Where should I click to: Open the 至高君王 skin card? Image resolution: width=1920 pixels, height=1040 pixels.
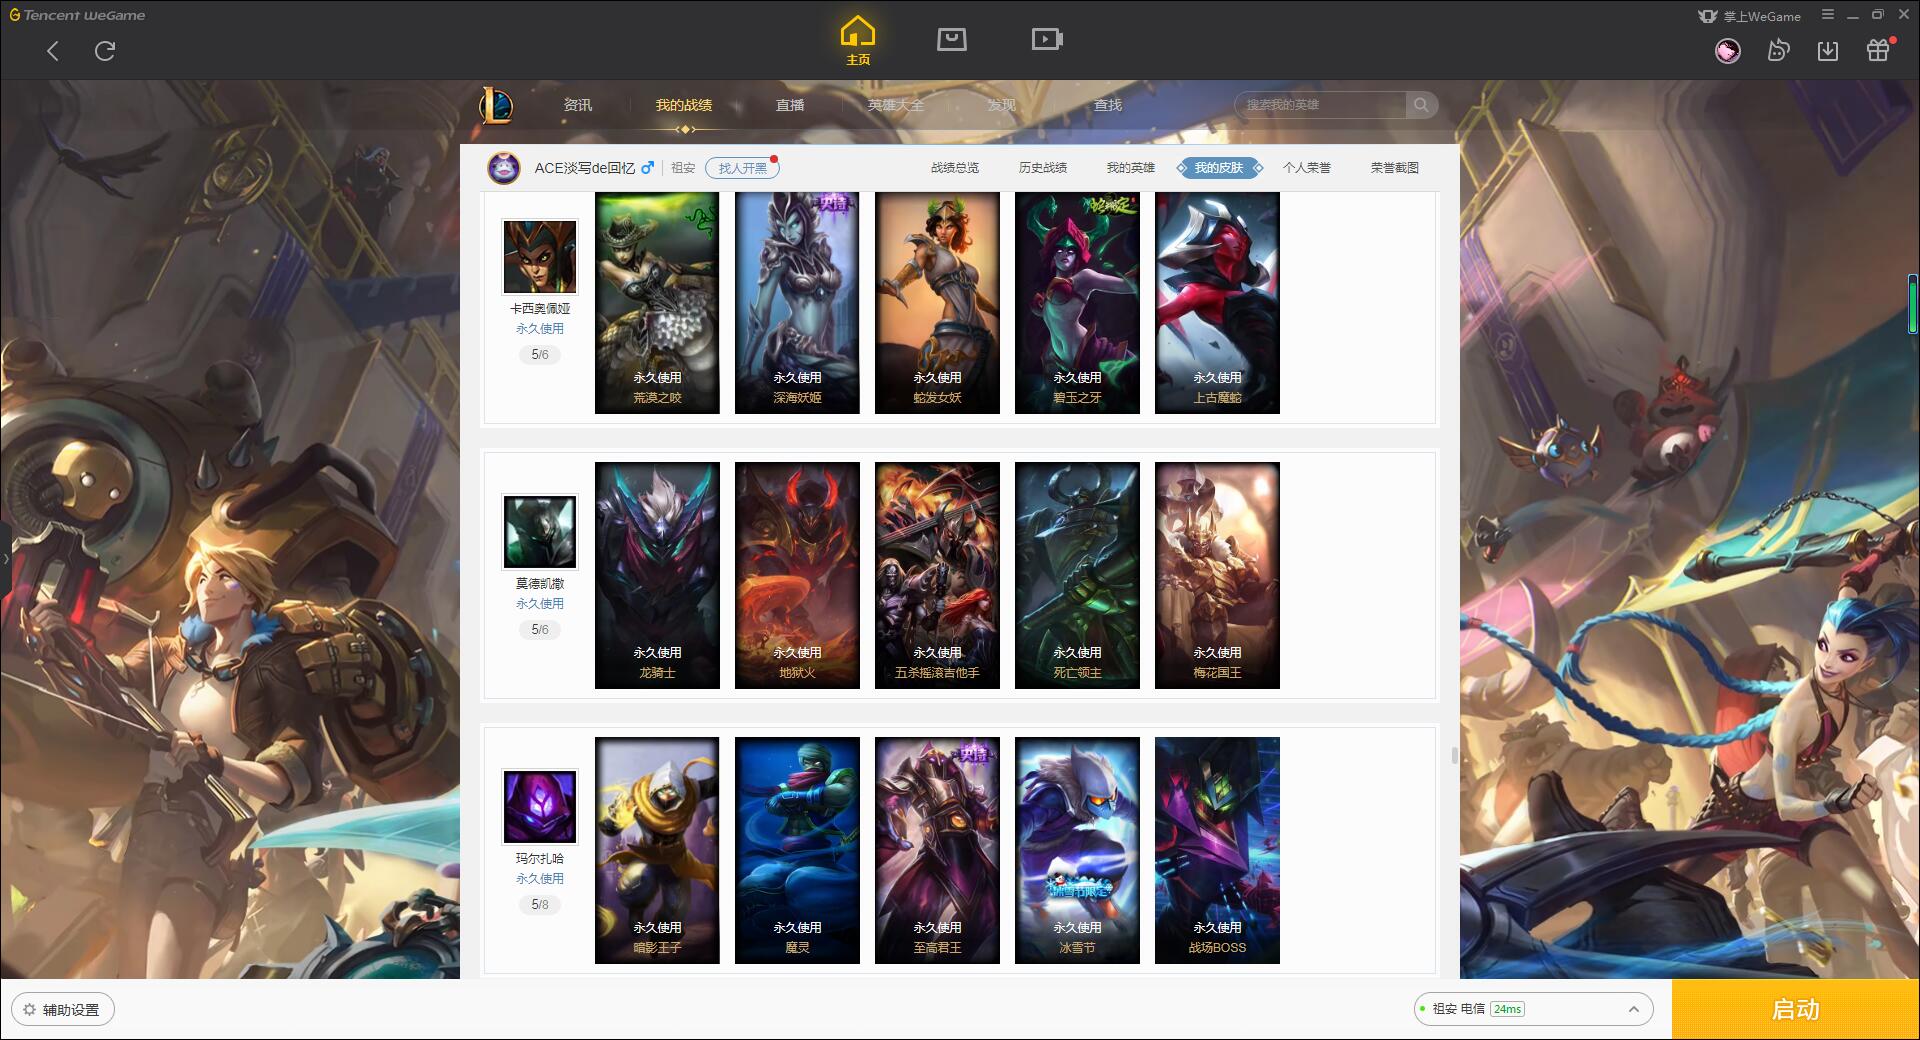937,850
